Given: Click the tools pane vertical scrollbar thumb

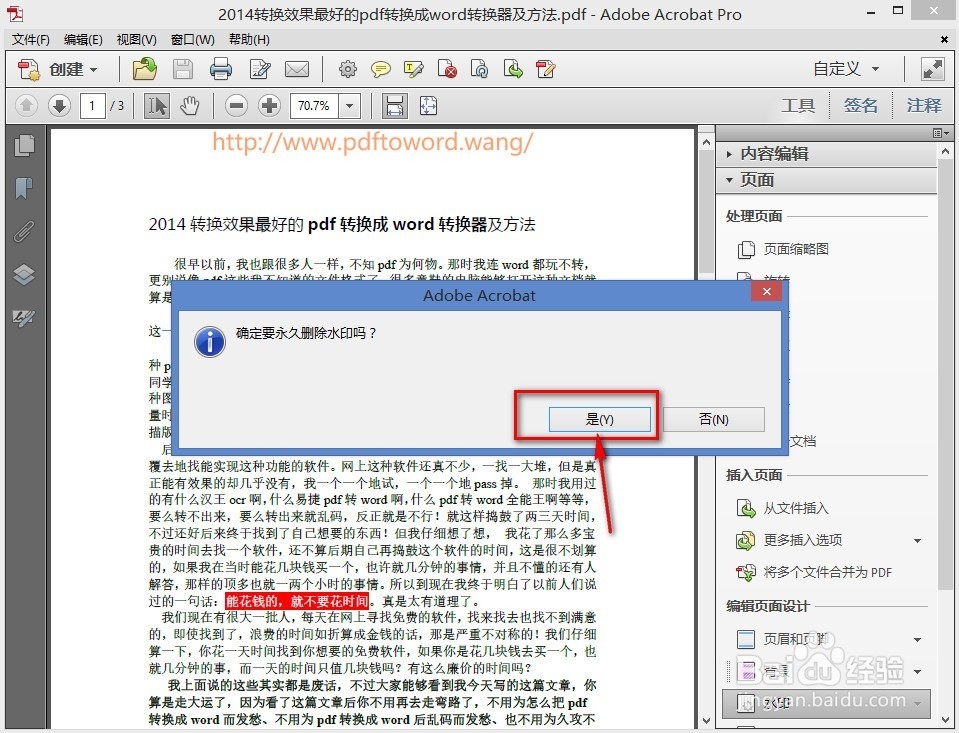Looking at the screenshot, I should (946, 374).
